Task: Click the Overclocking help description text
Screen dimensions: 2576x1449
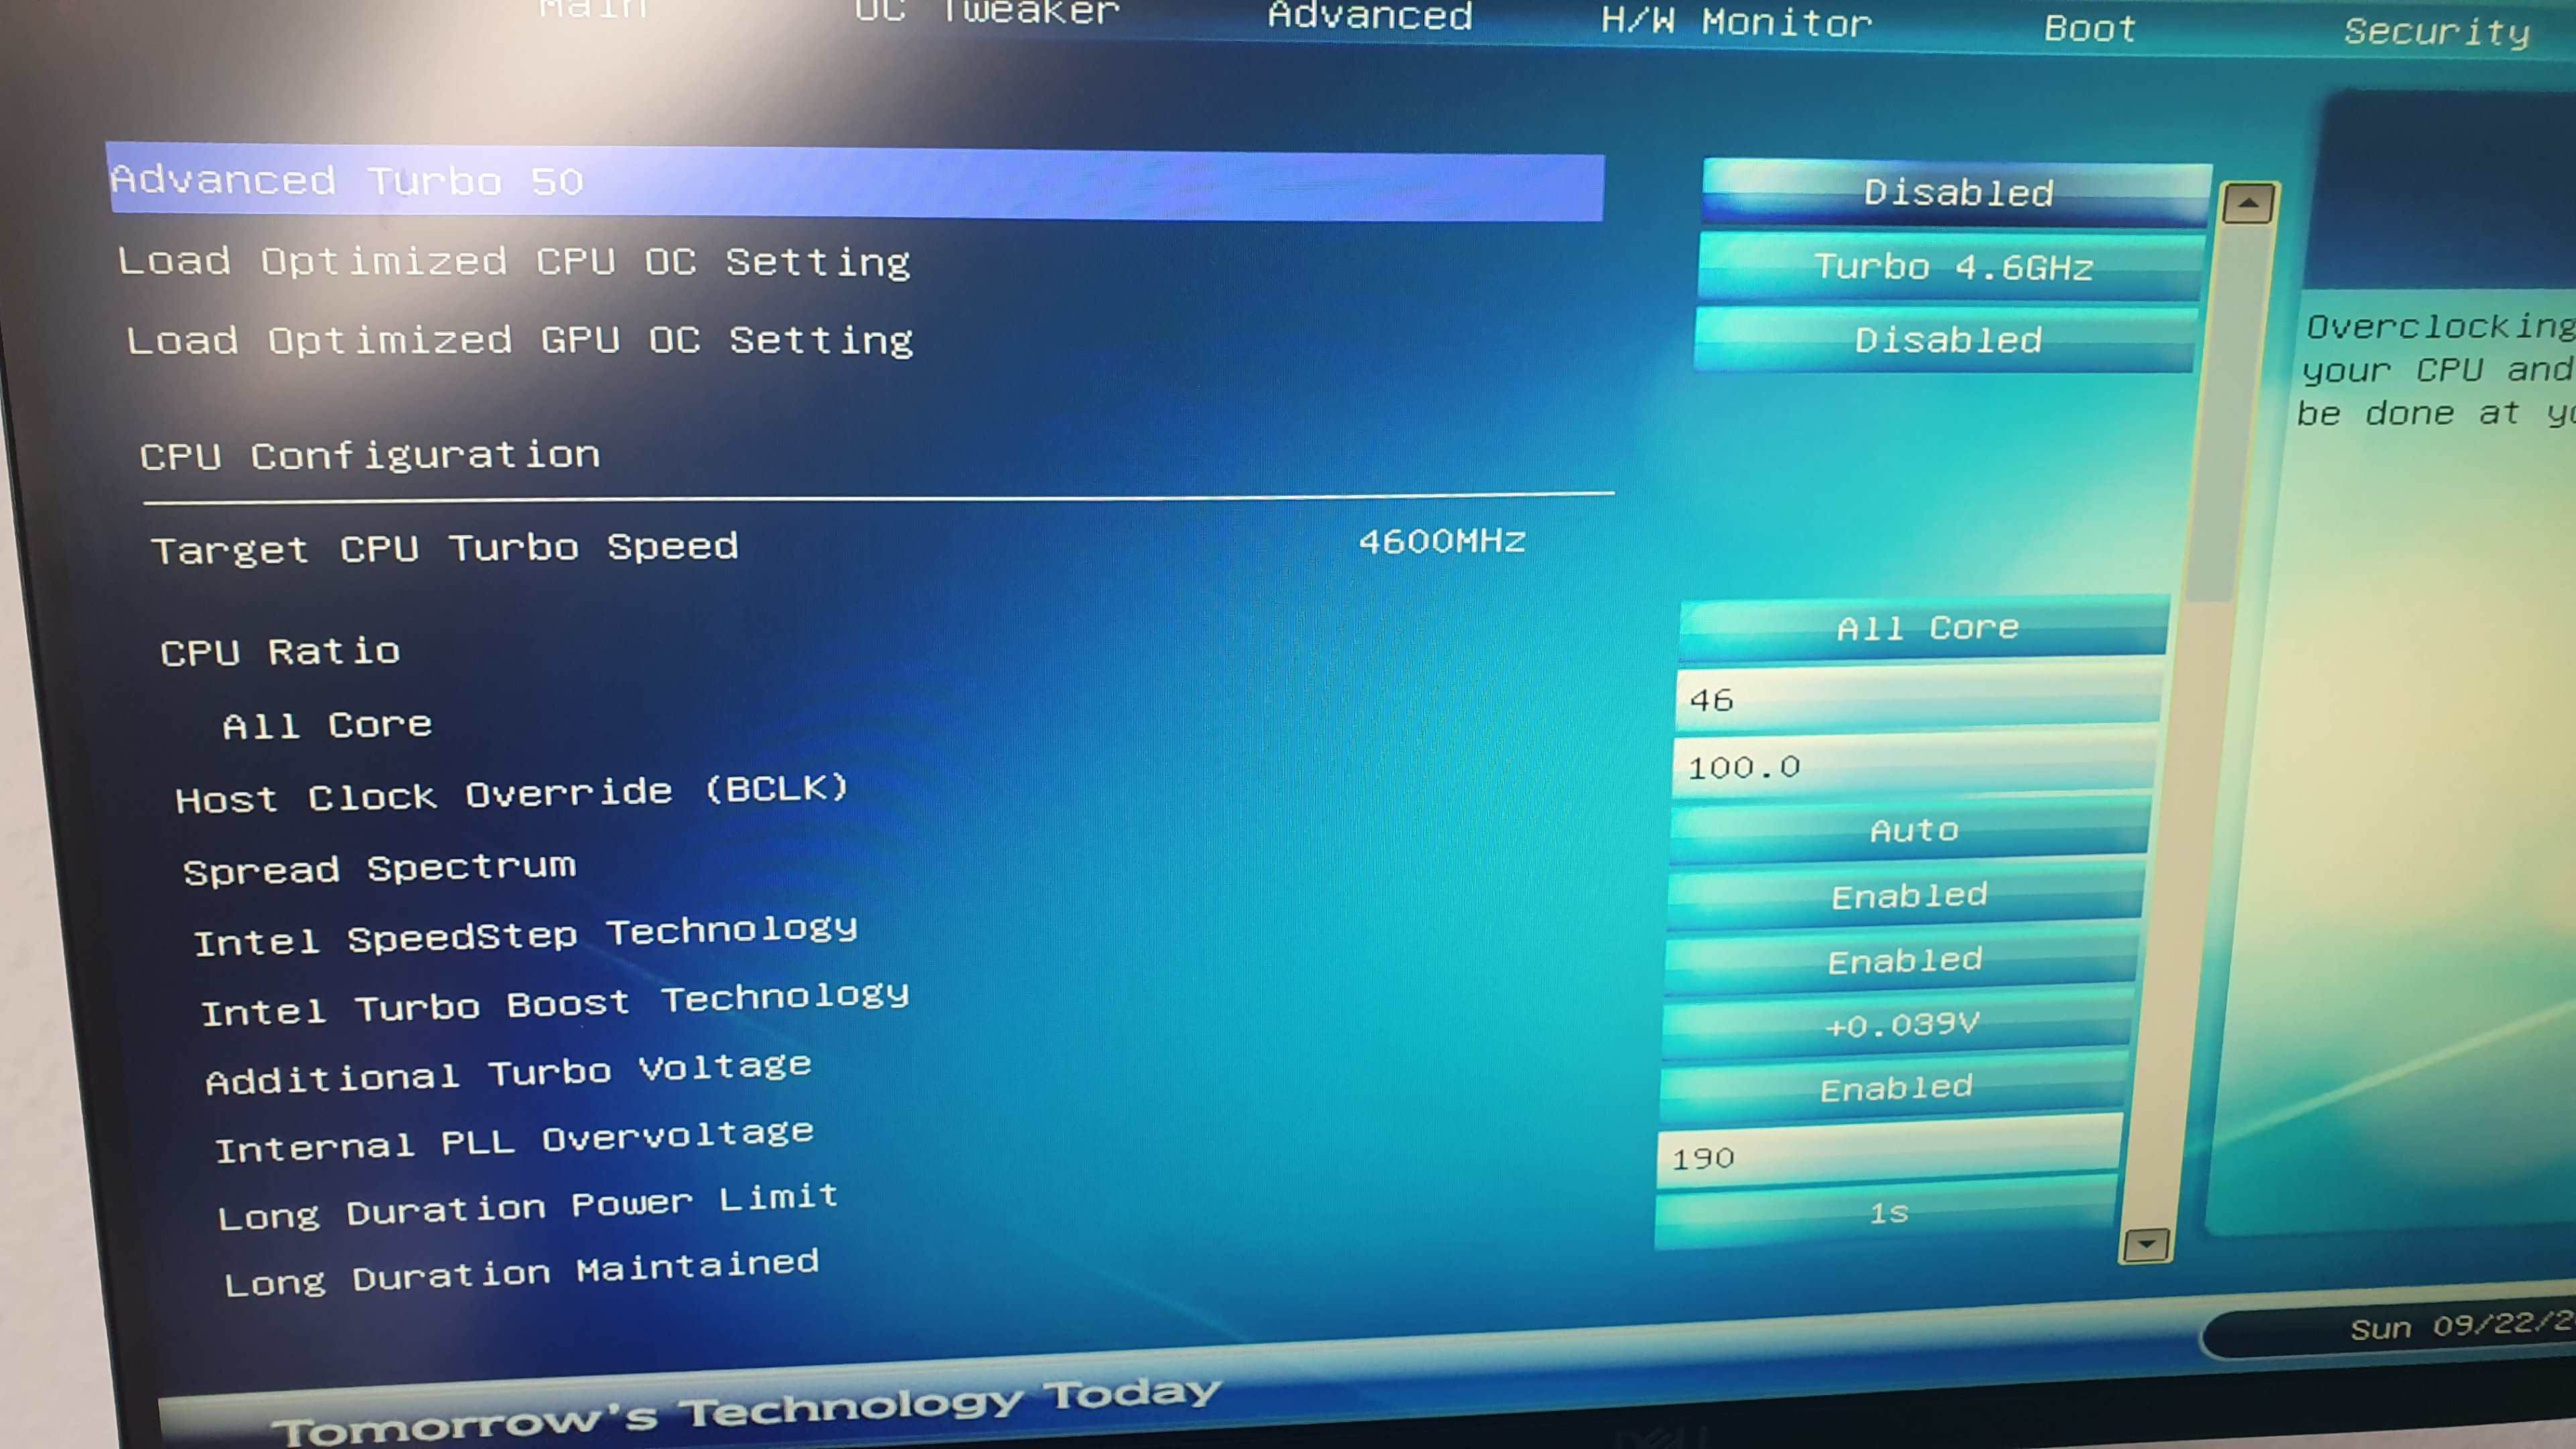Action: (x=2437, y=370)
